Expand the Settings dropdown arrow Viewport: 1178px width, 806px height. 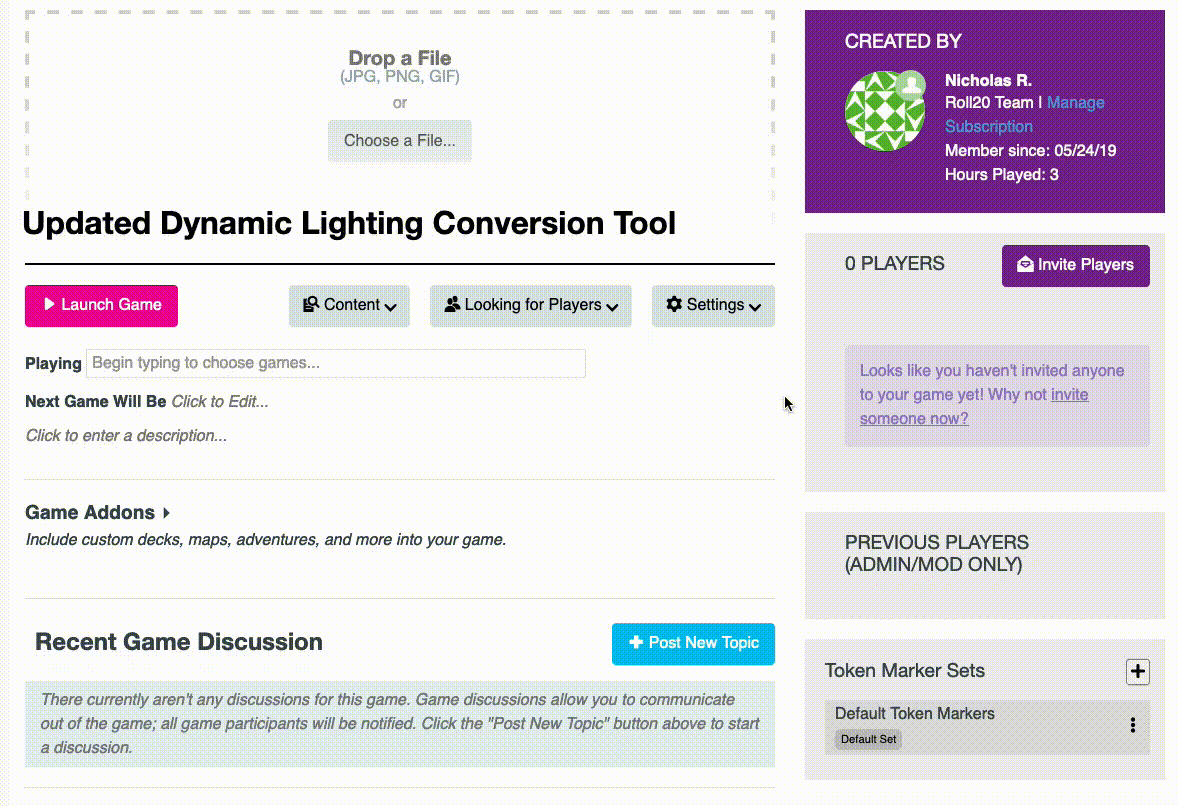pyautogui.click(x=755, y=307)
